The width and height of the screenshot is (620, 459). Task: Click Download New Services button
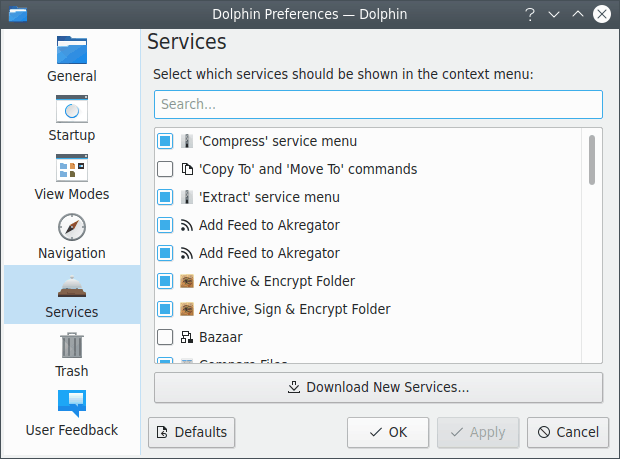pos(378,387)
